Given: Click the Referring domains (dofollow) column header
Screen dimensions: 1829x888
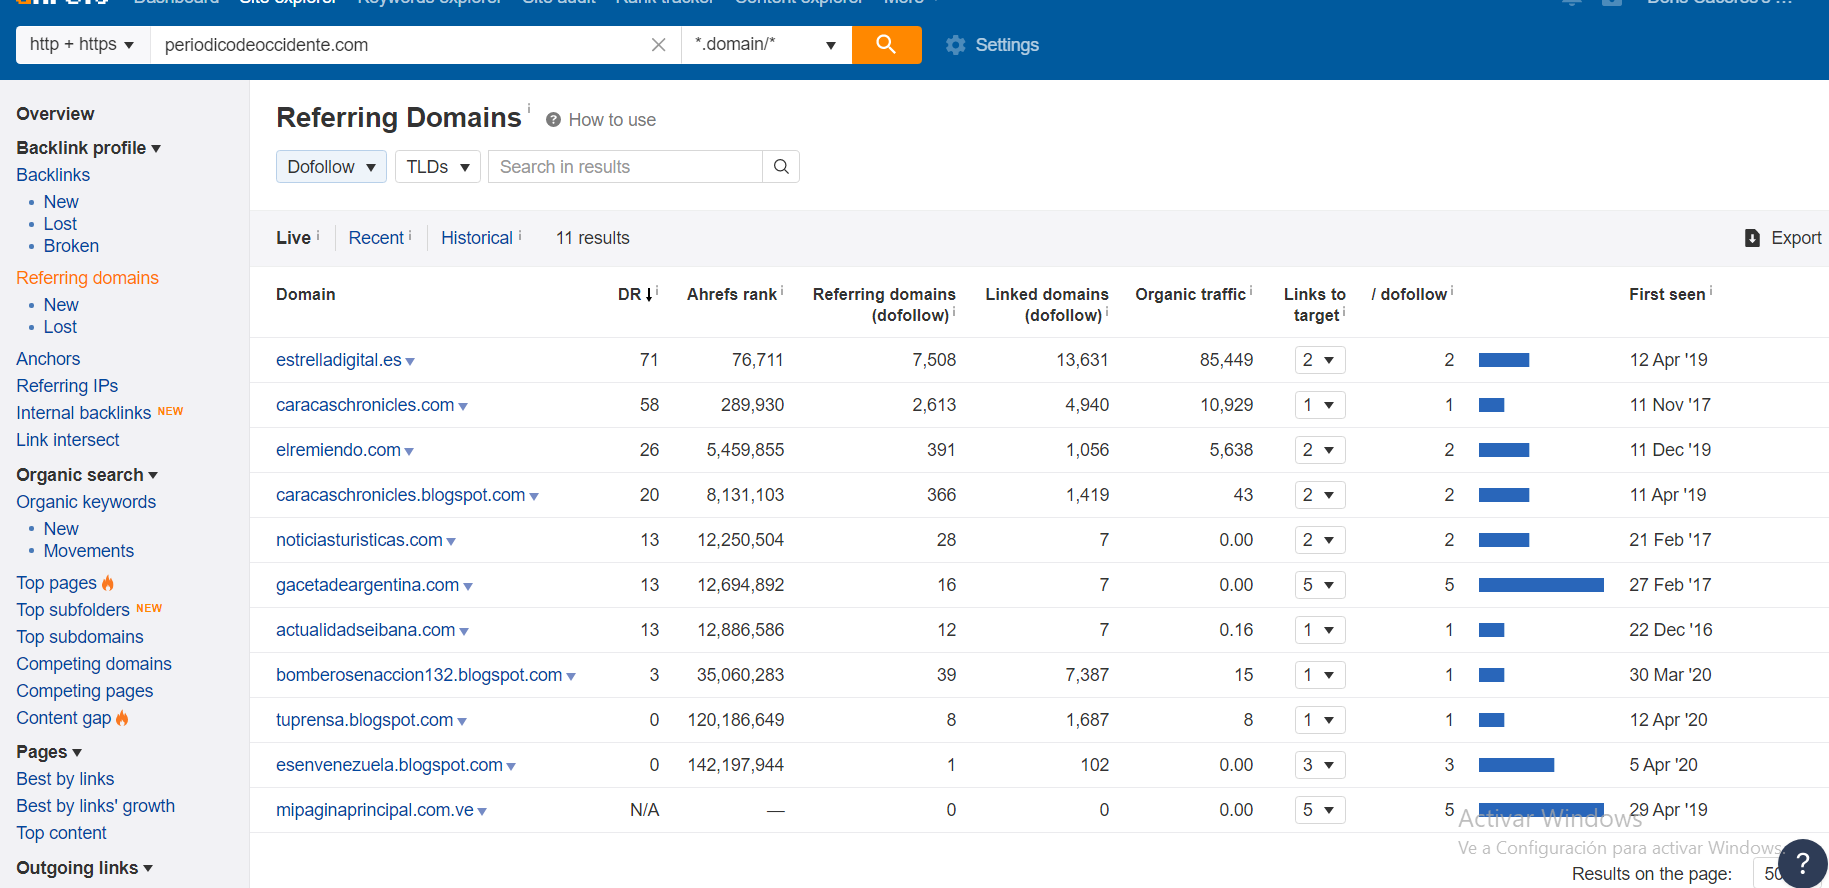Looking at the screenshot, I should tap(884, 305).
